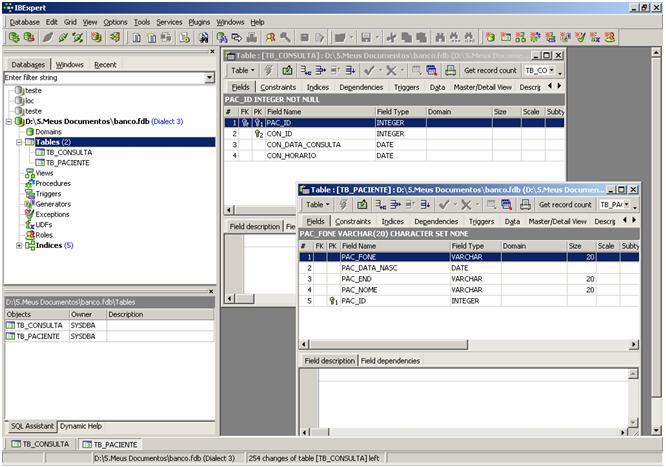Click the UDFs icon in database tree

tap(27, 225)
